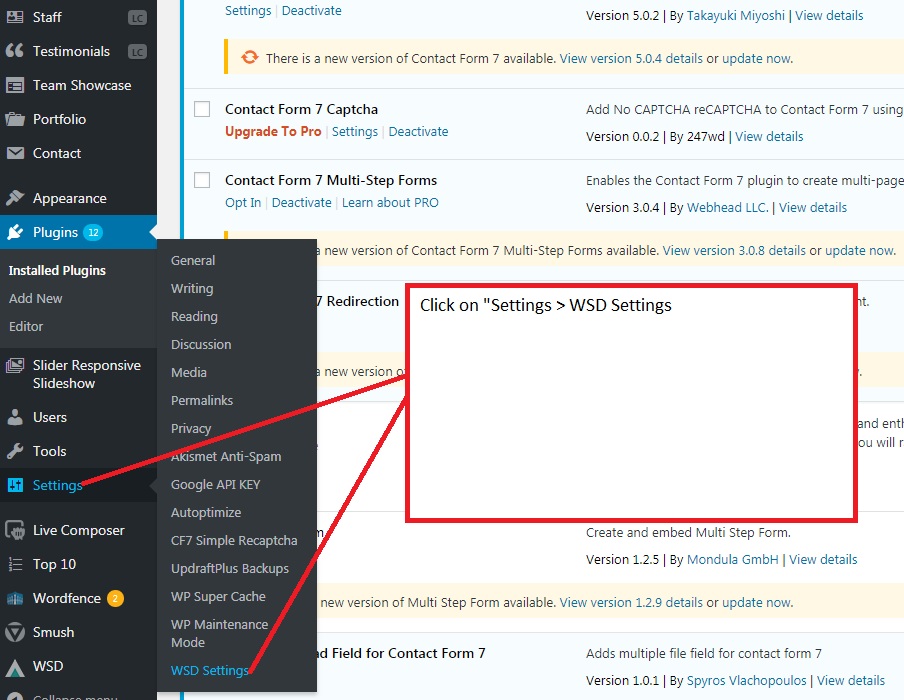The image size is (904, 700).
Task: Open Autoptimize settings item
Action: [206, 513]
